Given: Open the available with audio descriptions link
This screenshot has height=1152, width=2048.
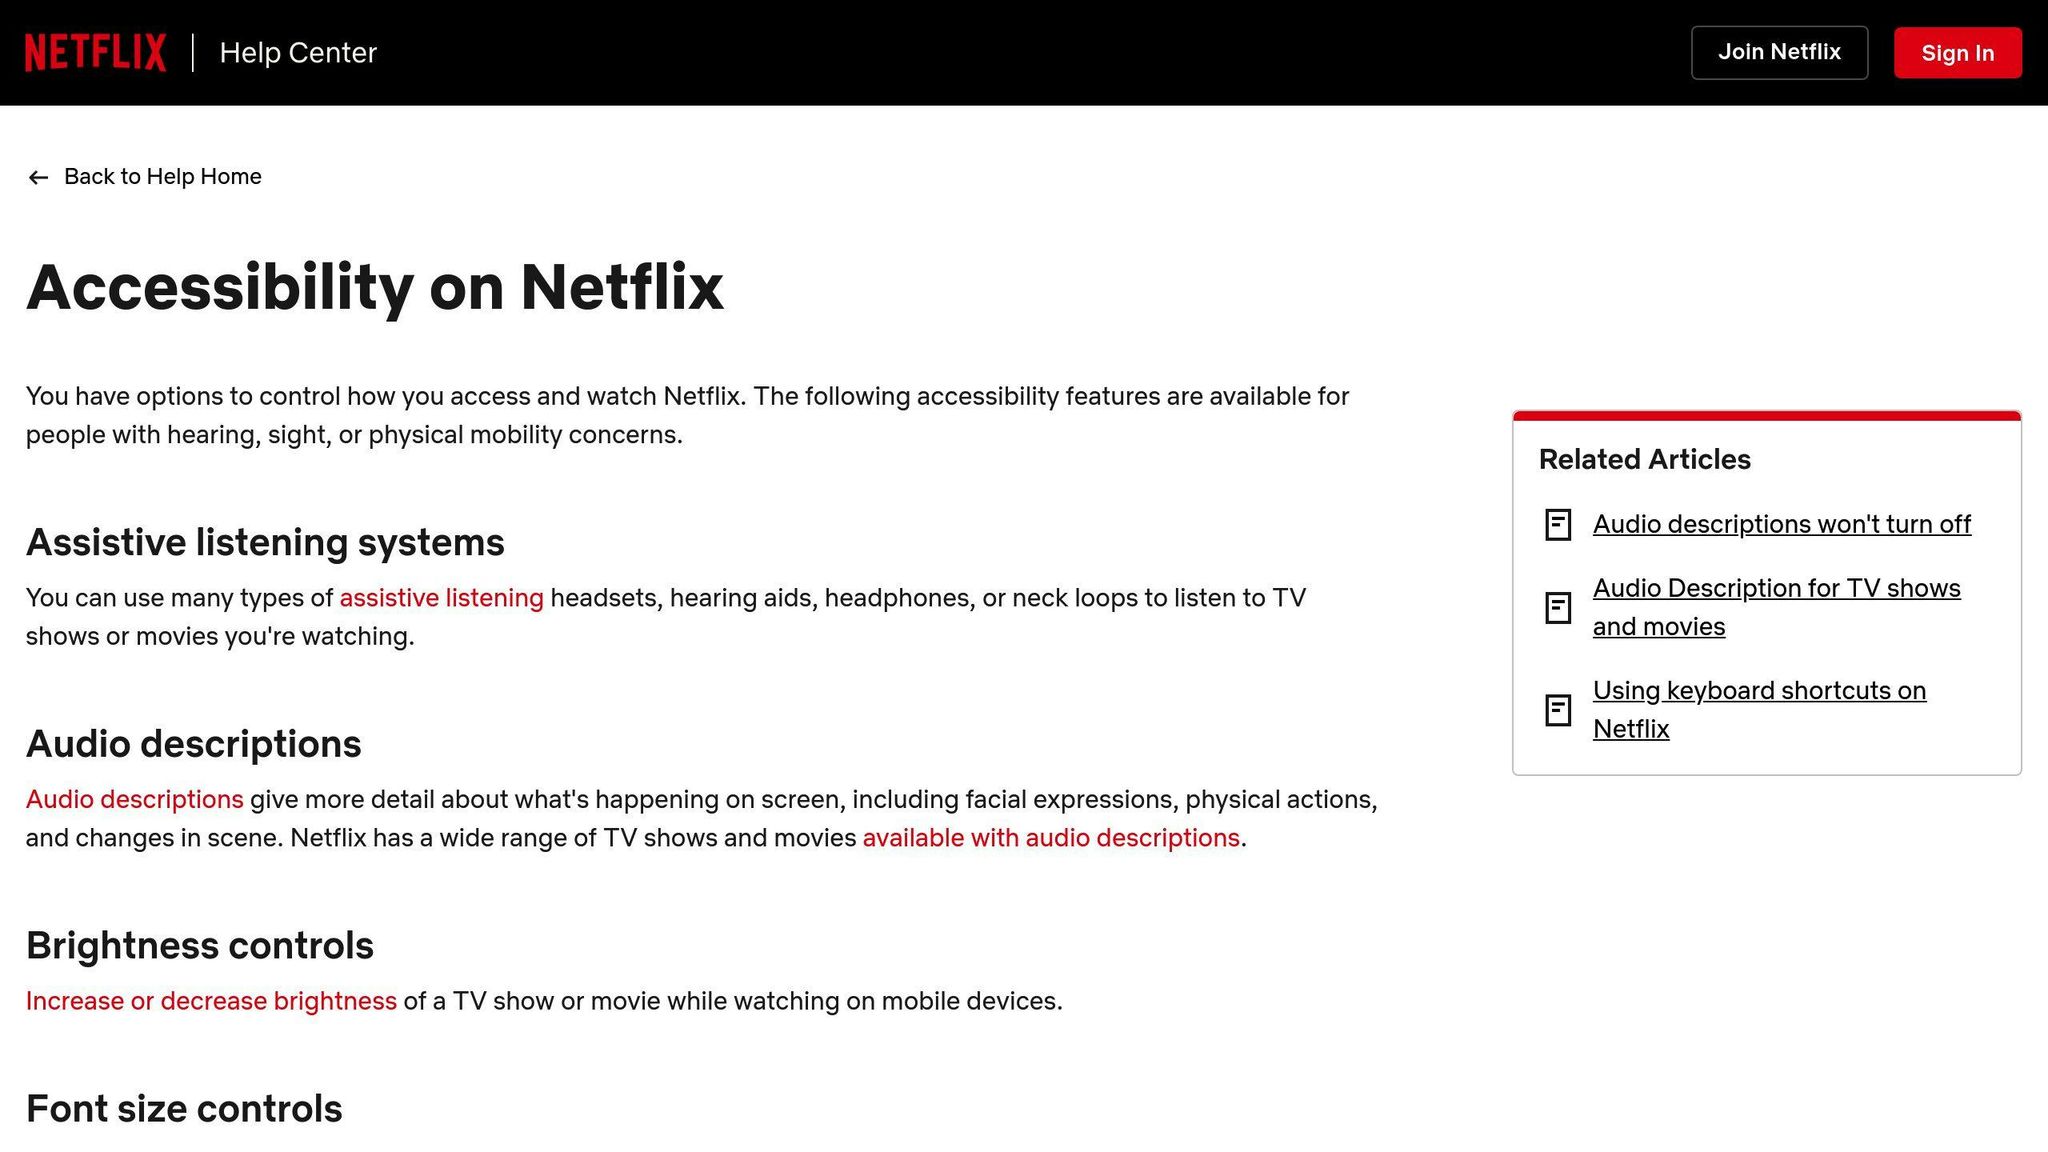Looking at the screenshot, I should tap(1048, 838).
